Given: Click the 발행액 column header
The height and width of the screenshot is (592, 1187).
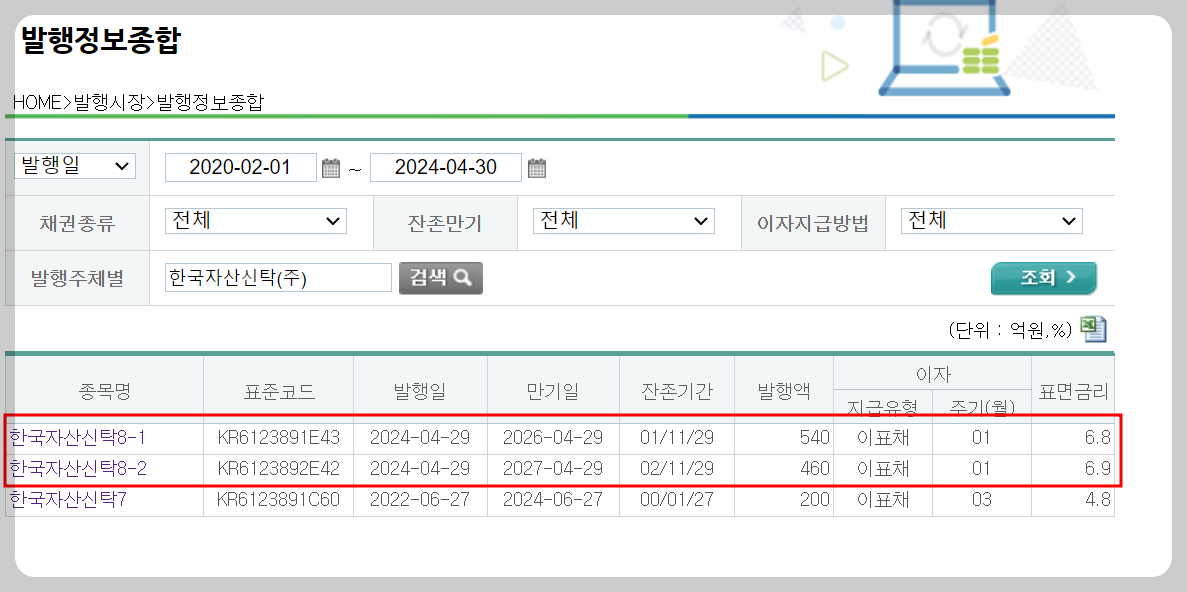Looking at the screenshot, I should pos(784,391).
